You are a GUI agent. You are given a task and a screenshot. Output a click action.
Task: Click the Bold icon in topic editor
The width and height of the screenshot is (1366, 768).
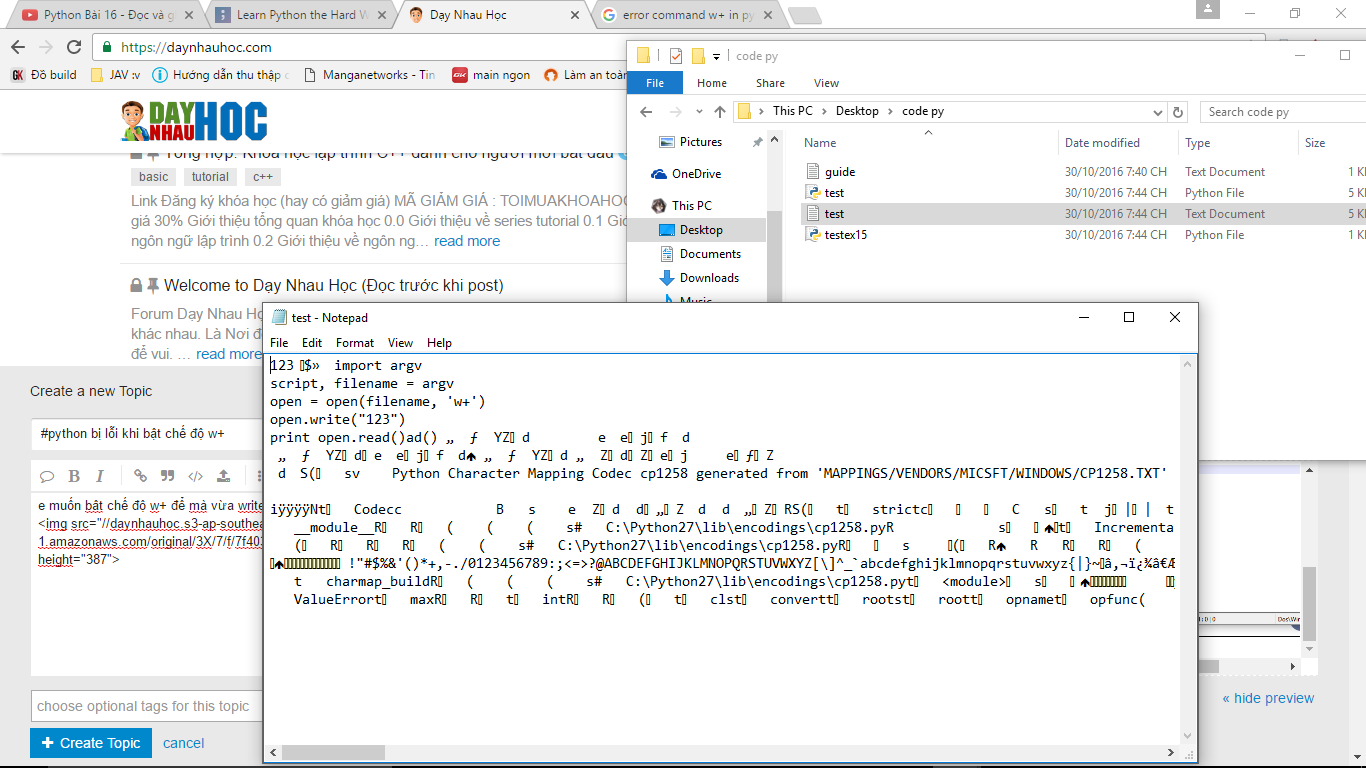(74, 476)
